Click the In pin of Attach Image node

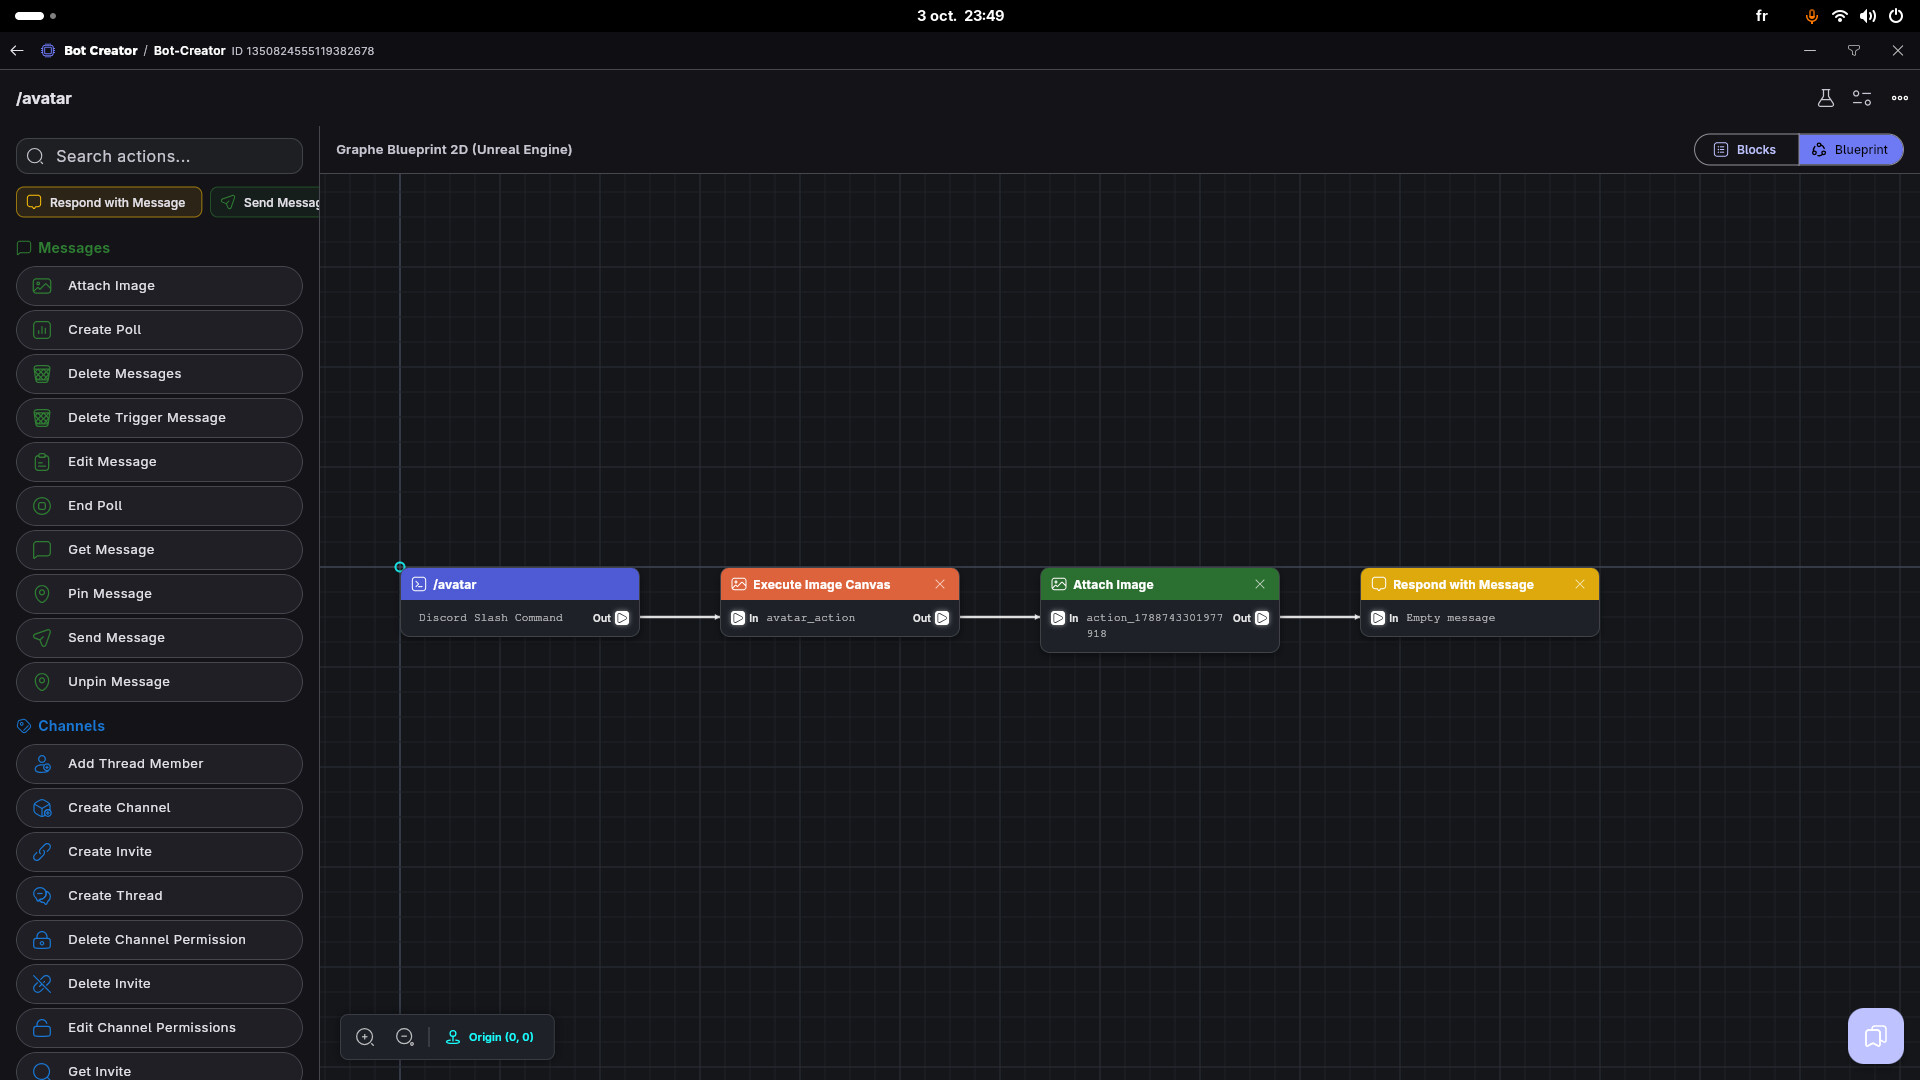coord(1058,618)
